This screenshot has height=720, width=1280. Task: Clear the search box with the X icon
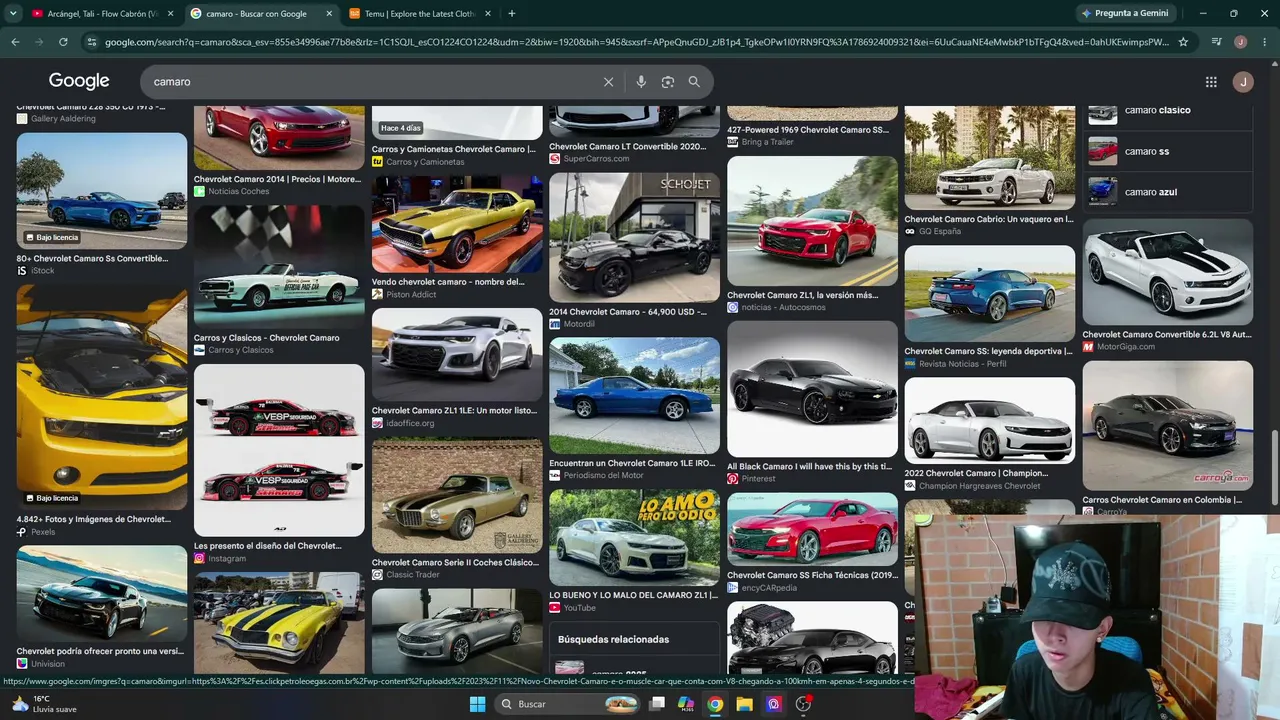pyautogui.click(x=608, y=82)
